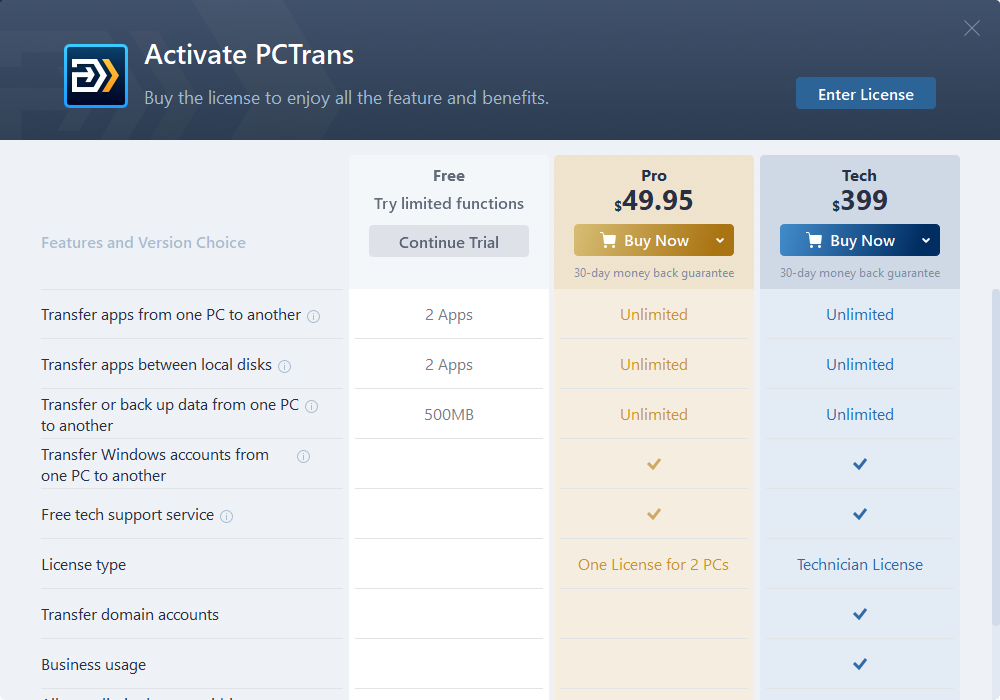The width and height of the screenshot is (1000, 700).
Task: Click the Tech checkmark for Business usage
Action: (x=860, y=664)
